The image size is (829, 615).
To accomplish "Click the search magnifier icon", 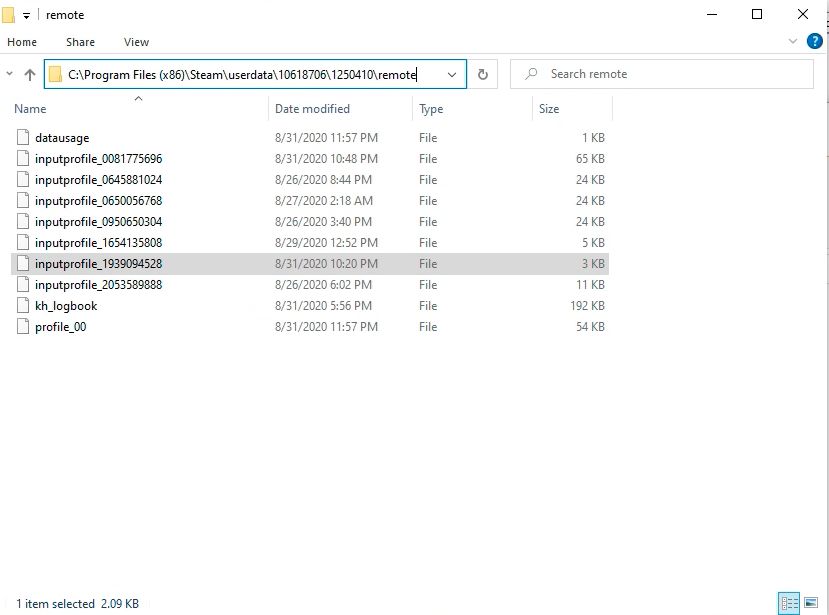I will (531, 74).
